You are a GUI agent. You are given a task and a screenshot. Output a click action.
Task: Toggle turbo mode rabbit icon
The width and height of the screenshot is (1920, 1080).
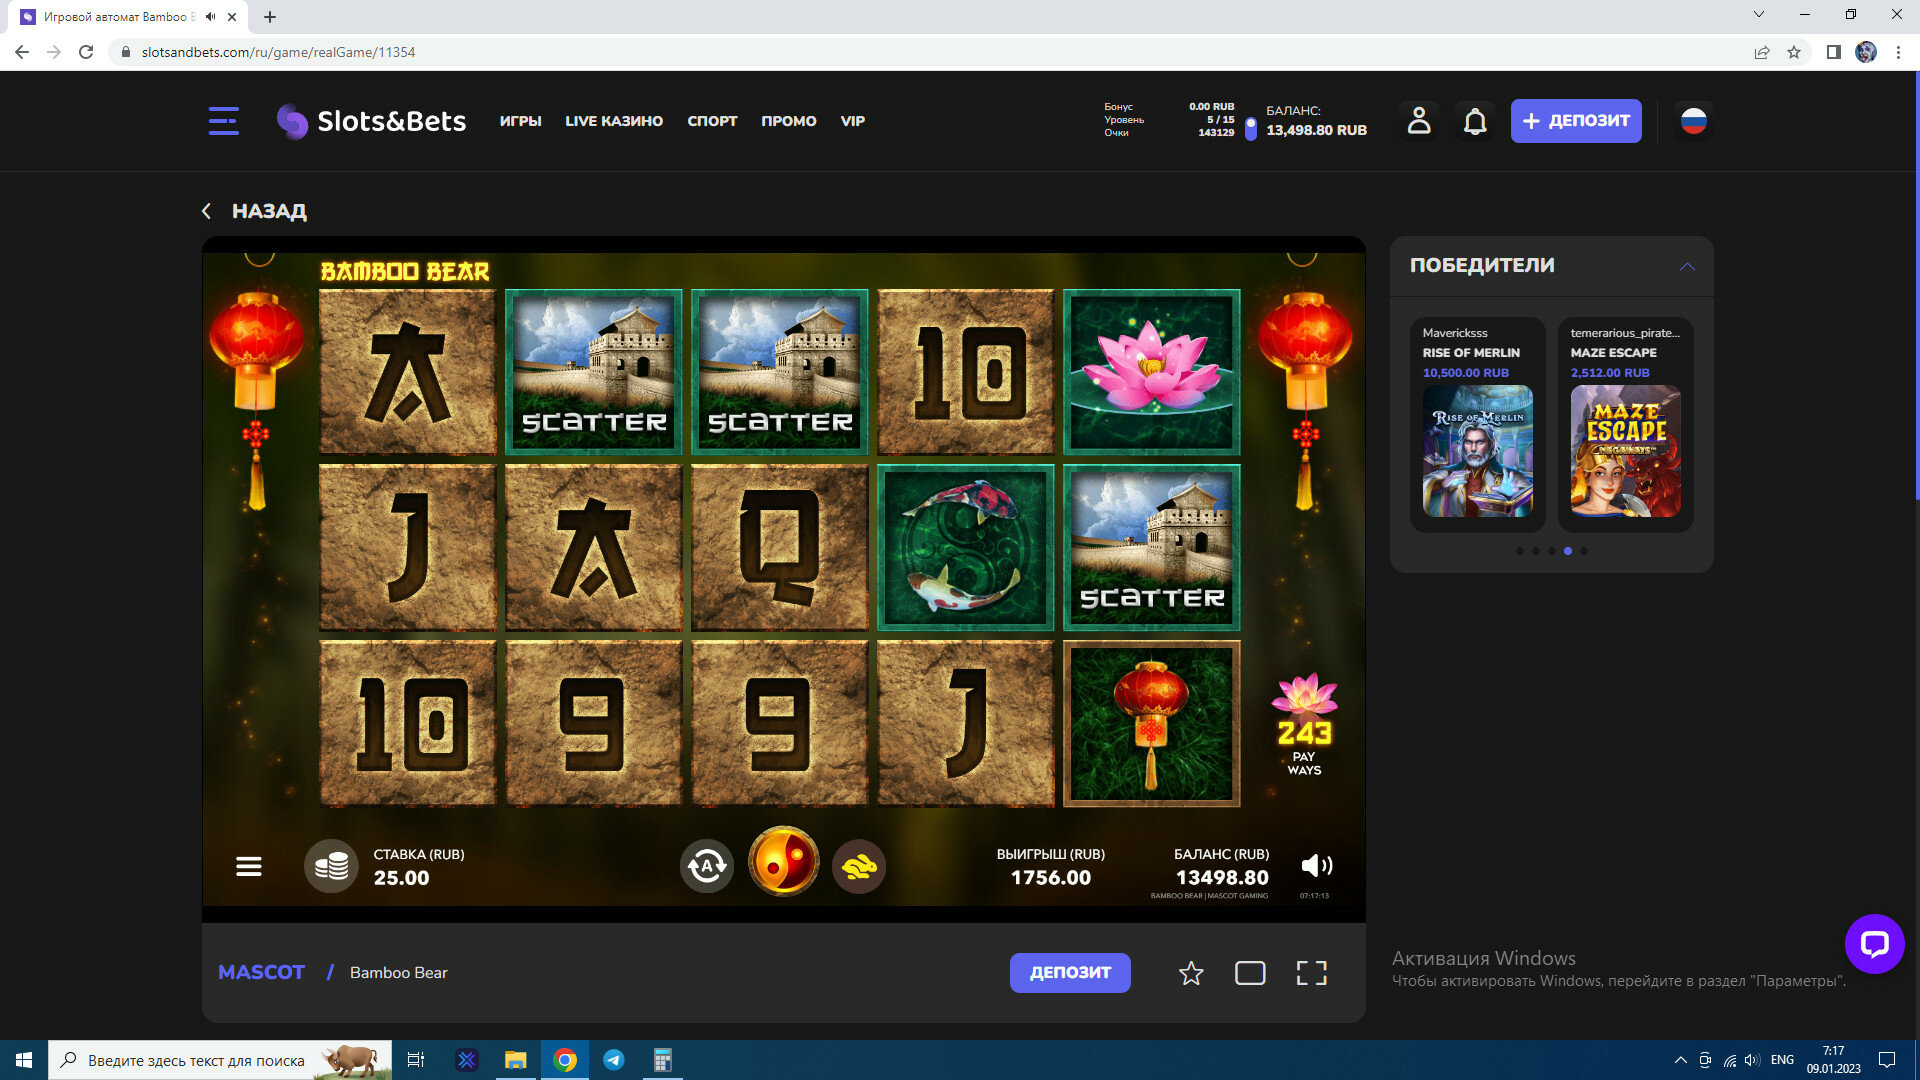859,866
